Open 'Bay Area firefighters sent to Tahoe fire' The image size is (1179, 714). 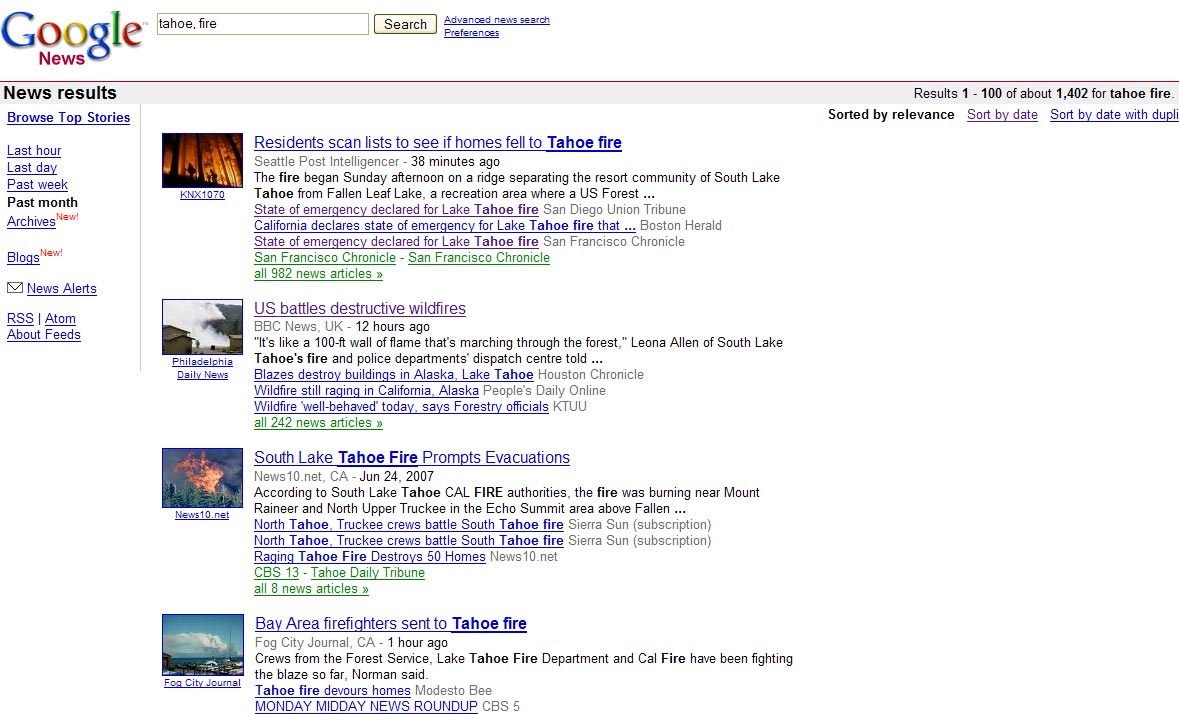pos(391,624)
